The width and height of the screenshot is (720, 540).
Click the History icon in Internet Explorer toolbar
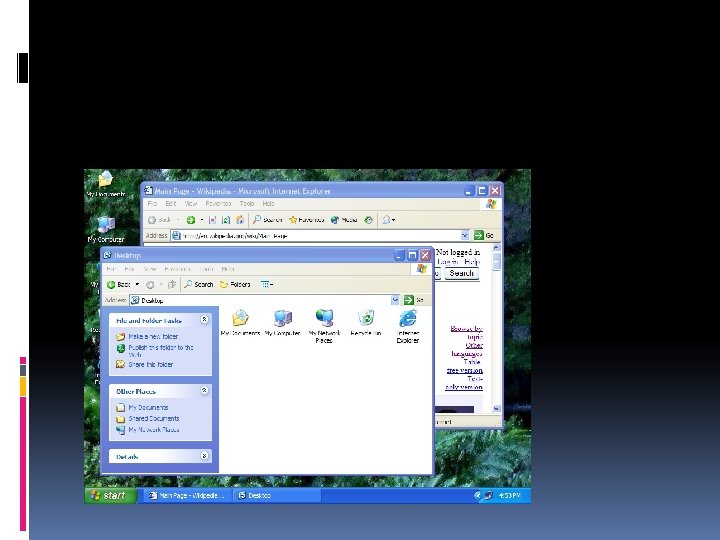(368, 220)
